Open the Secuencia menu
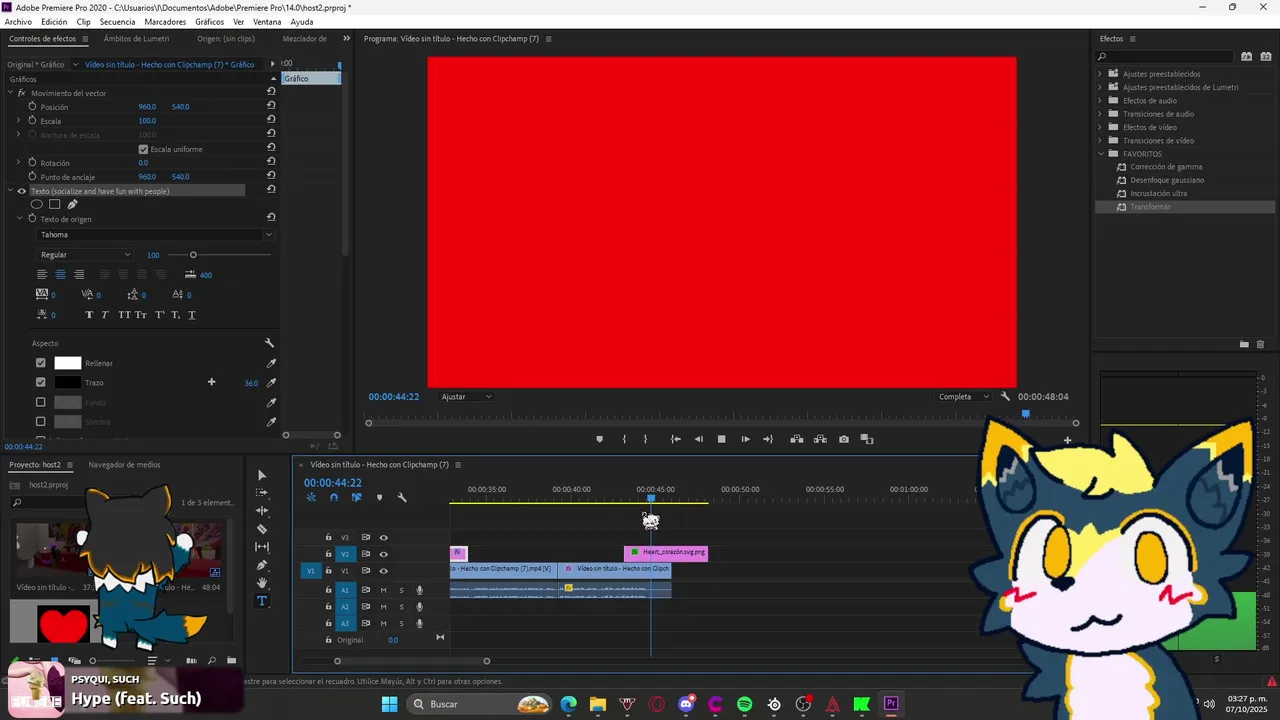Viewport: 1280px width, 720px height. 117,21
